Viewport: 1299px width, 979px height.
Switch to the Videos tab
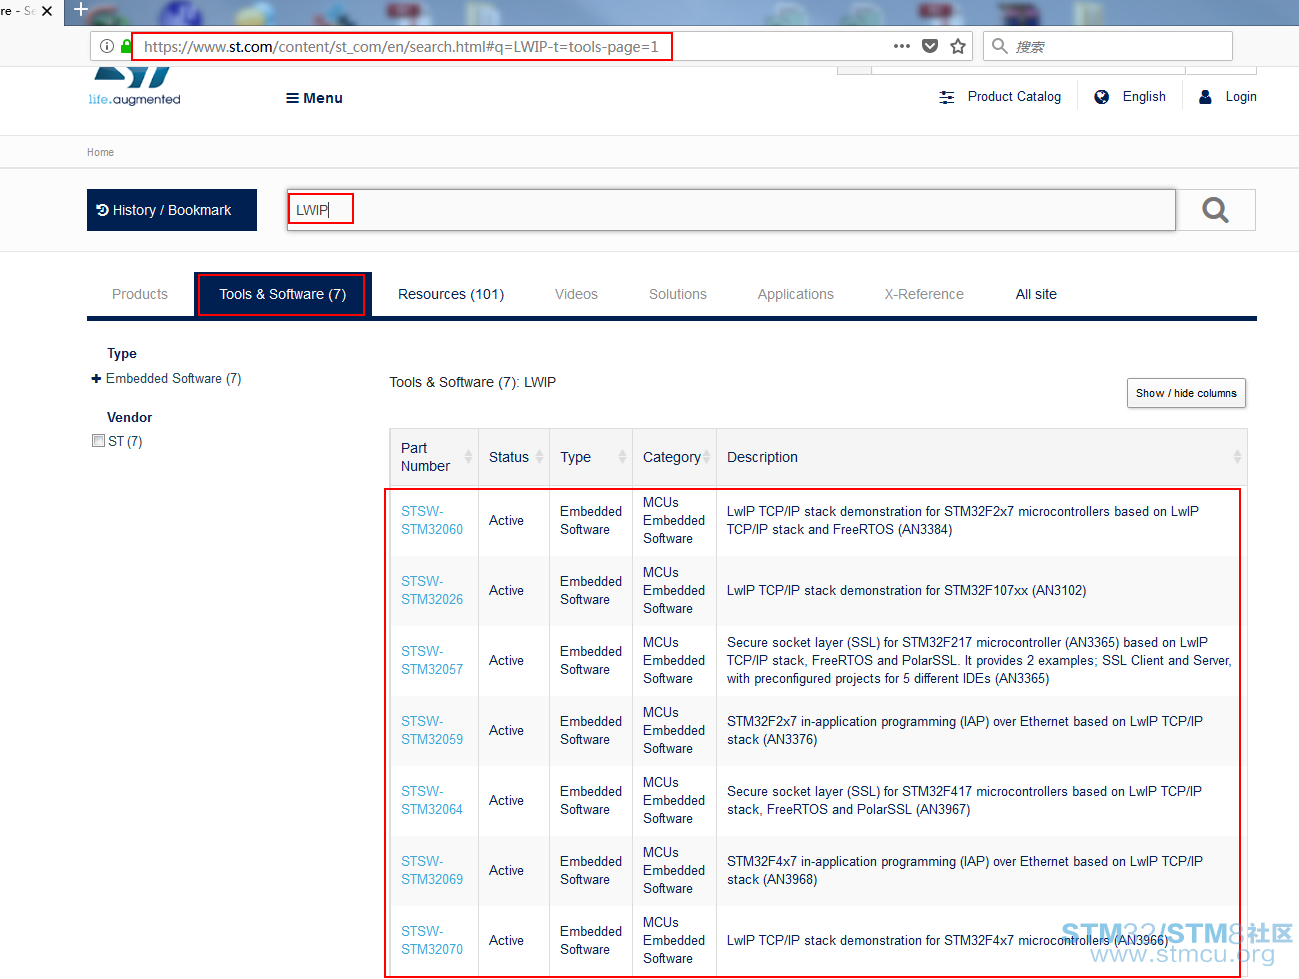click(x=576, y=294)
